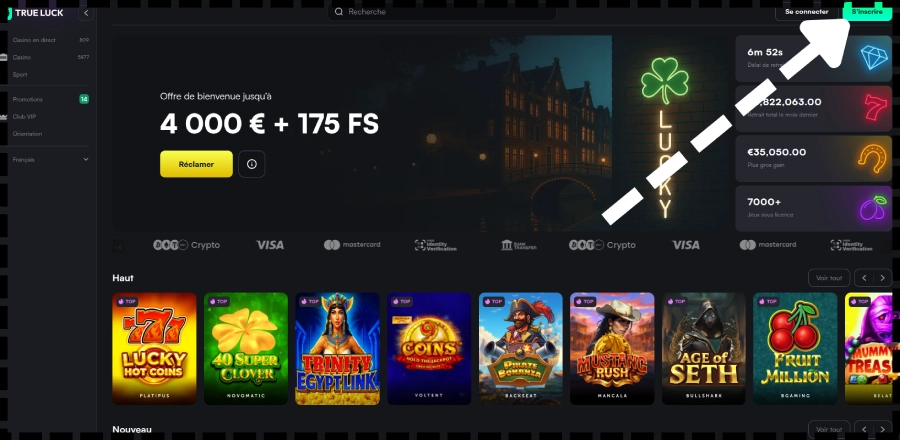Screen dimensions: 900x440
Task: Click the True Luck logo
Action: (36, 13)
